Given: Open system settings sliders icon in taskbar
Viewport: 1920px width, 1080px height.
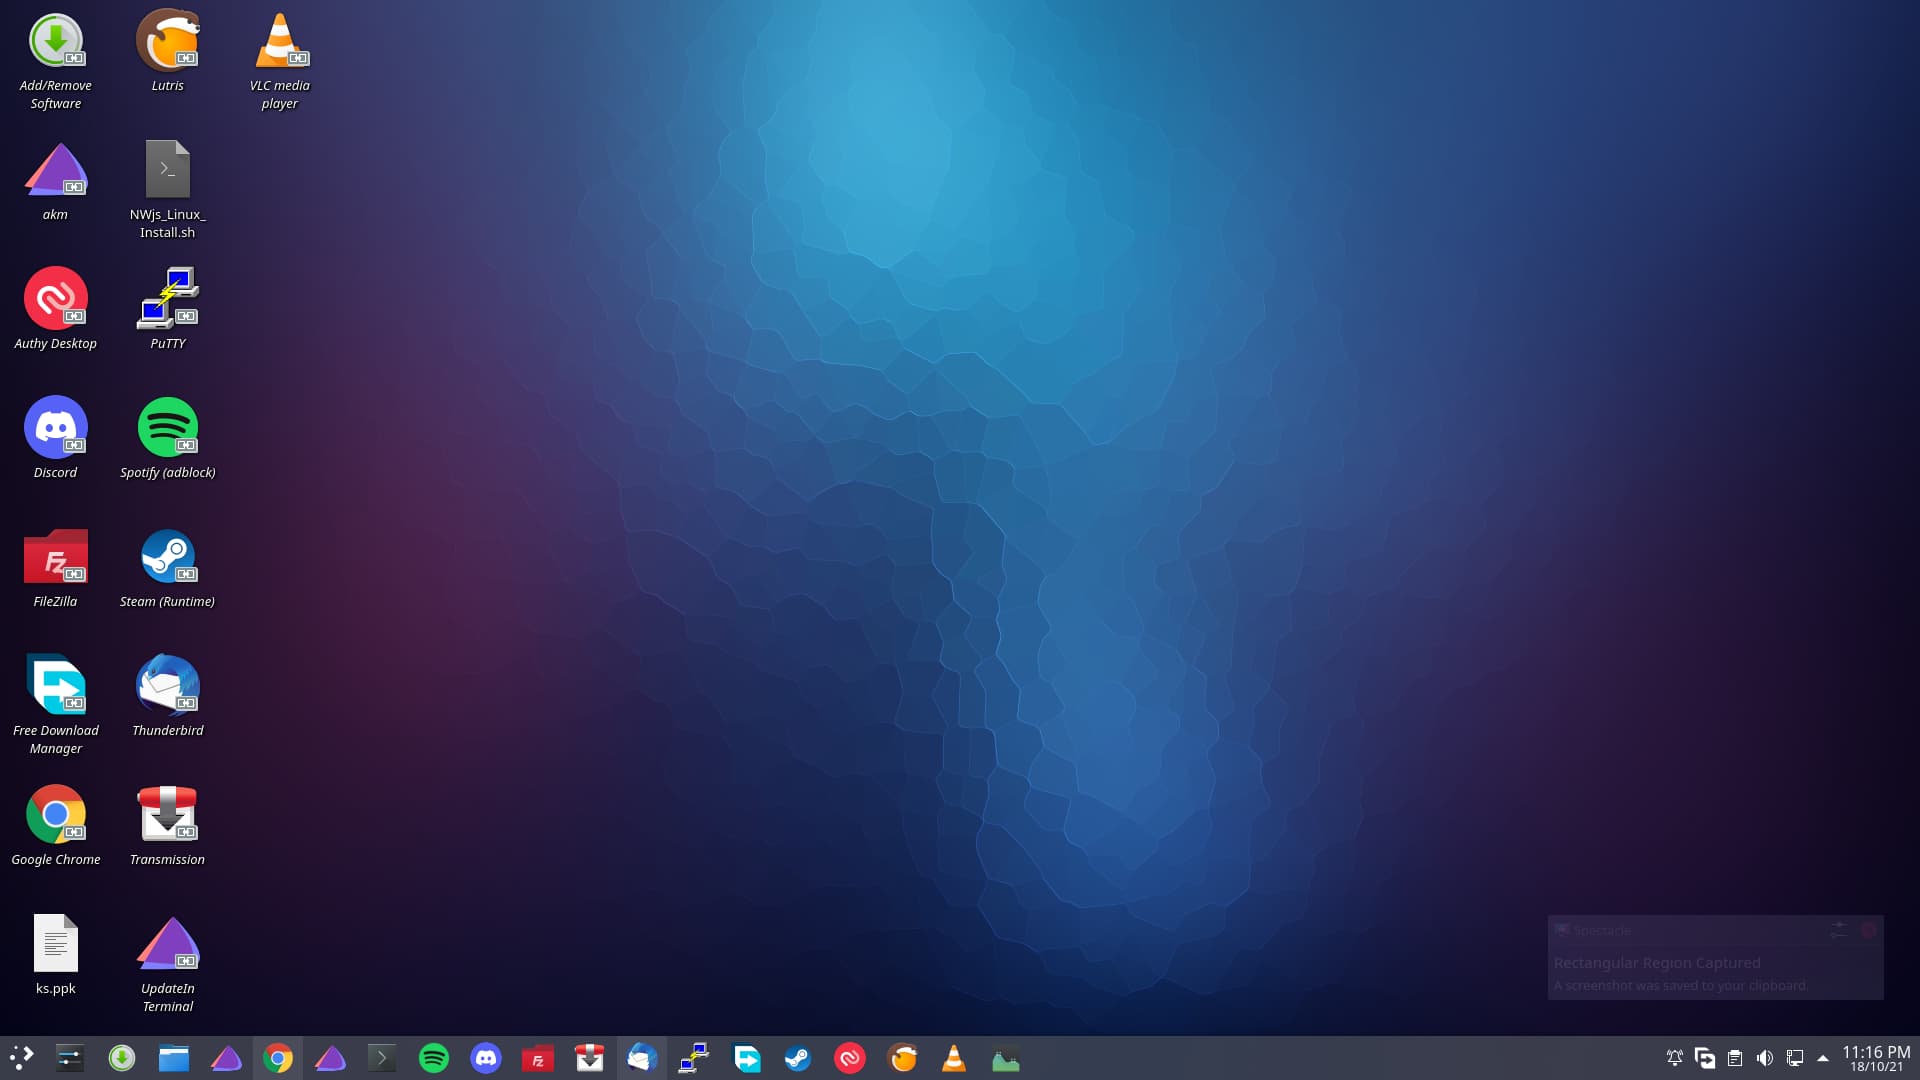Looking at the screenshot, I should point(70,1058).
